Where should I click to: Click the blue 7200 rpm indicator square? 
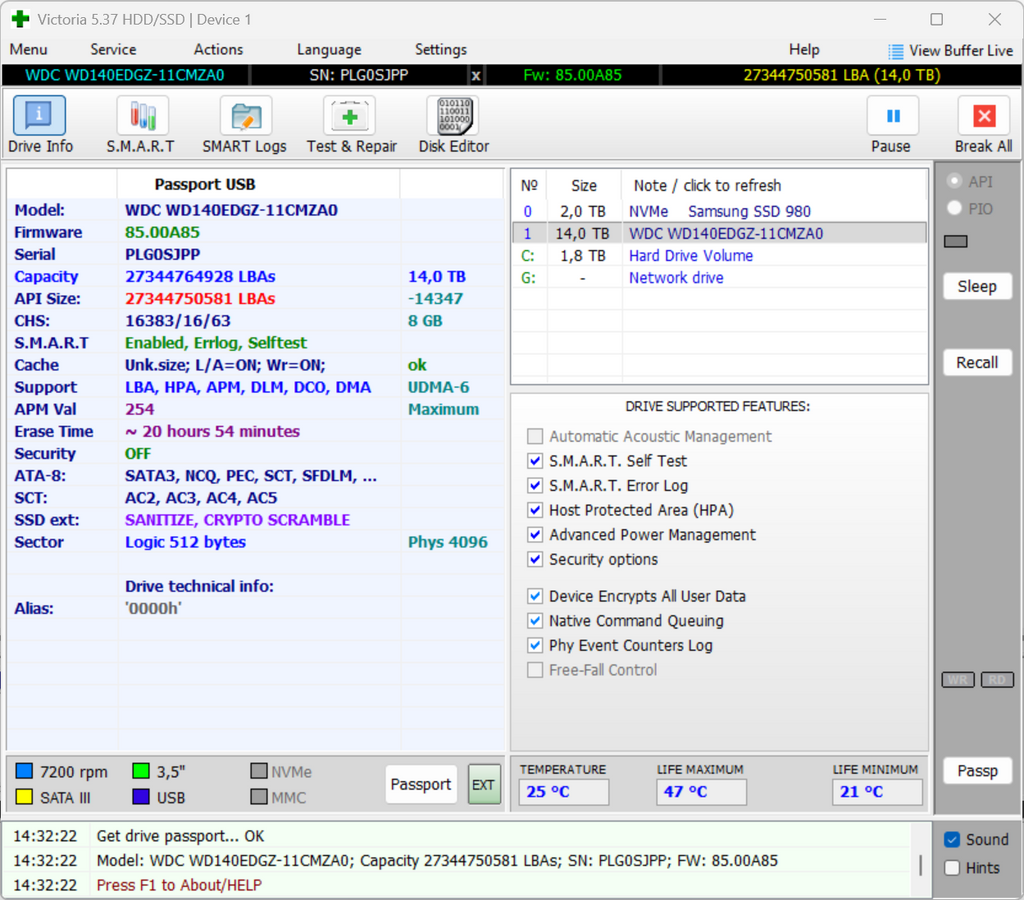point(24,771)
